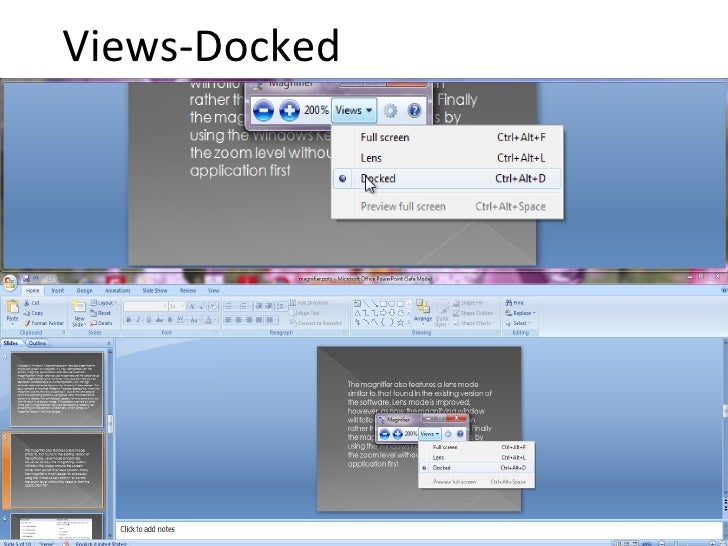
Task: Select the orange-highlighted slide thumbnail
Action: (x=57, y=470)
